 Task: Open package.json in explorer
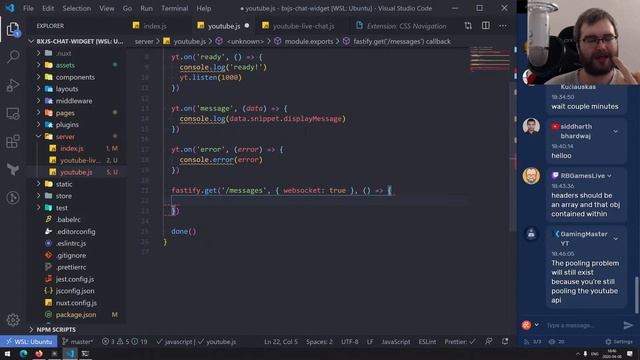[x=76, y=315]
